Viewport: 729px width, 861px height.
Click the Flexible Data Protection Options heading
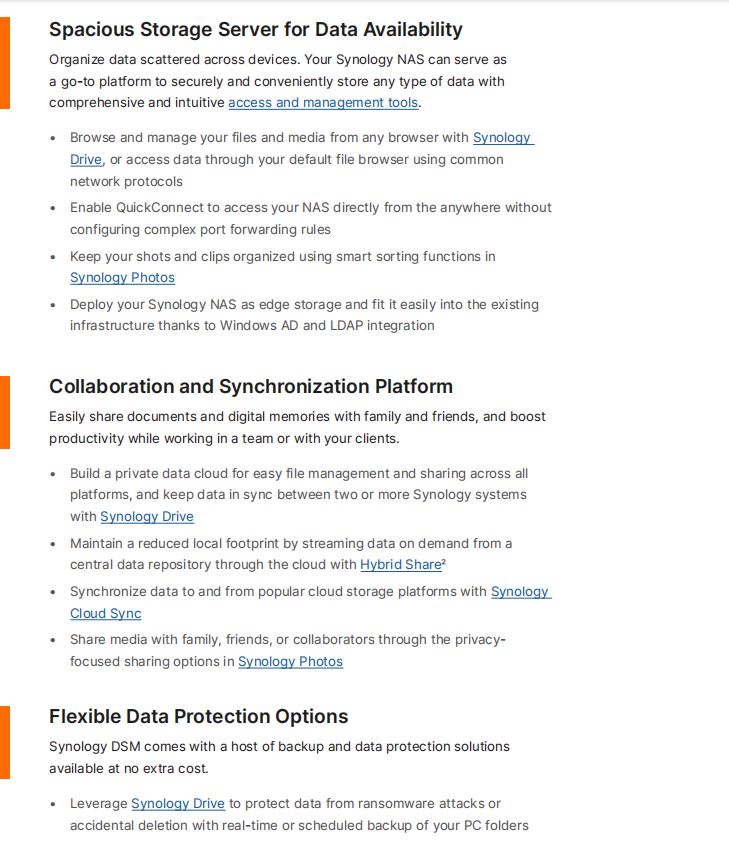point(199,716)
